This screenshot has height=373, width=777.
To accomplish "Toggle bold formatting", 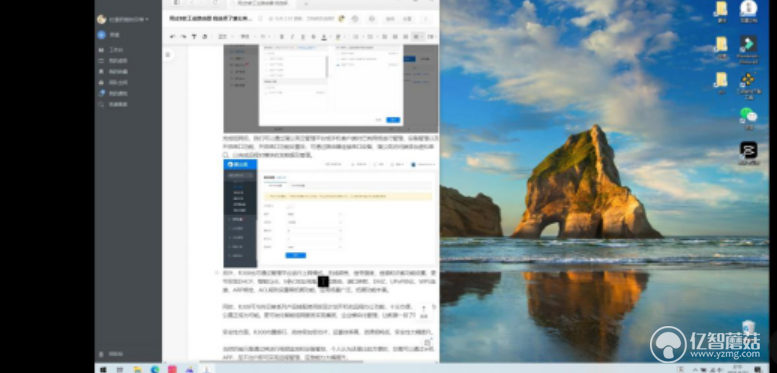I will [281, 37].
